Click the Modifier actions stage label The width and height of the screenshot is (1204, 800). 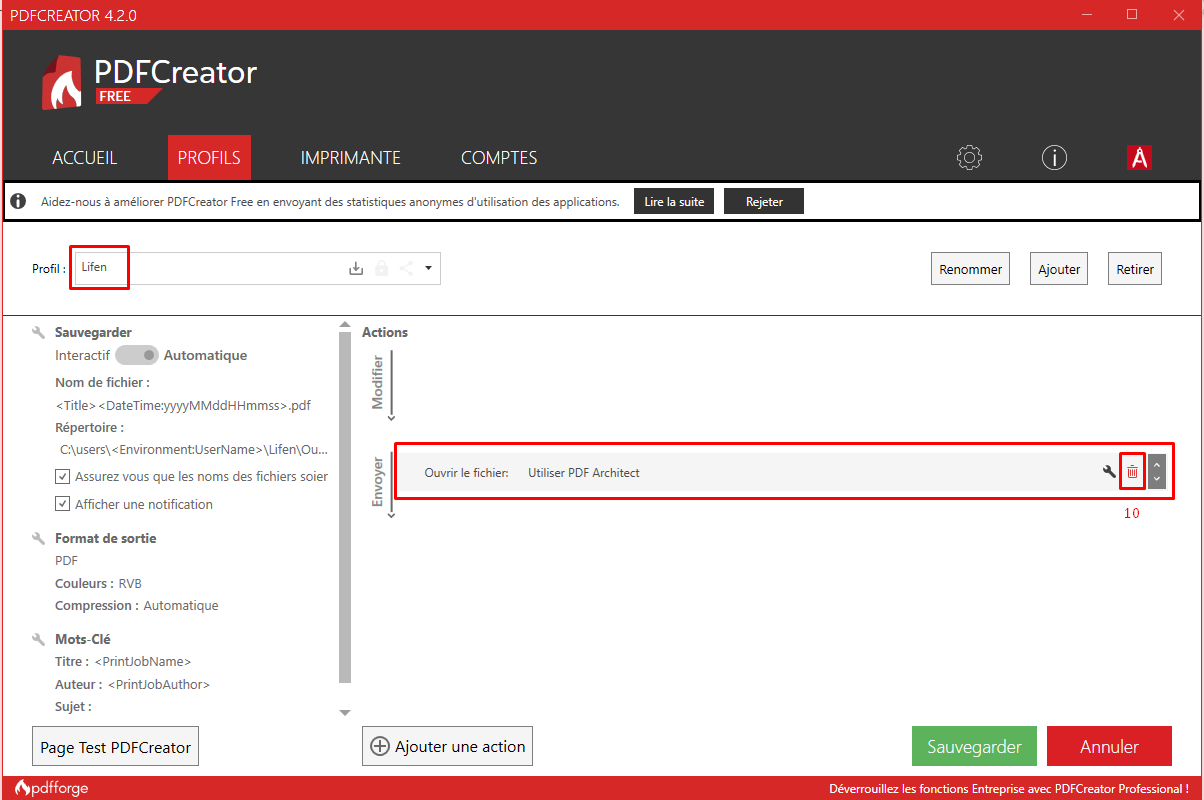[378, 381]
